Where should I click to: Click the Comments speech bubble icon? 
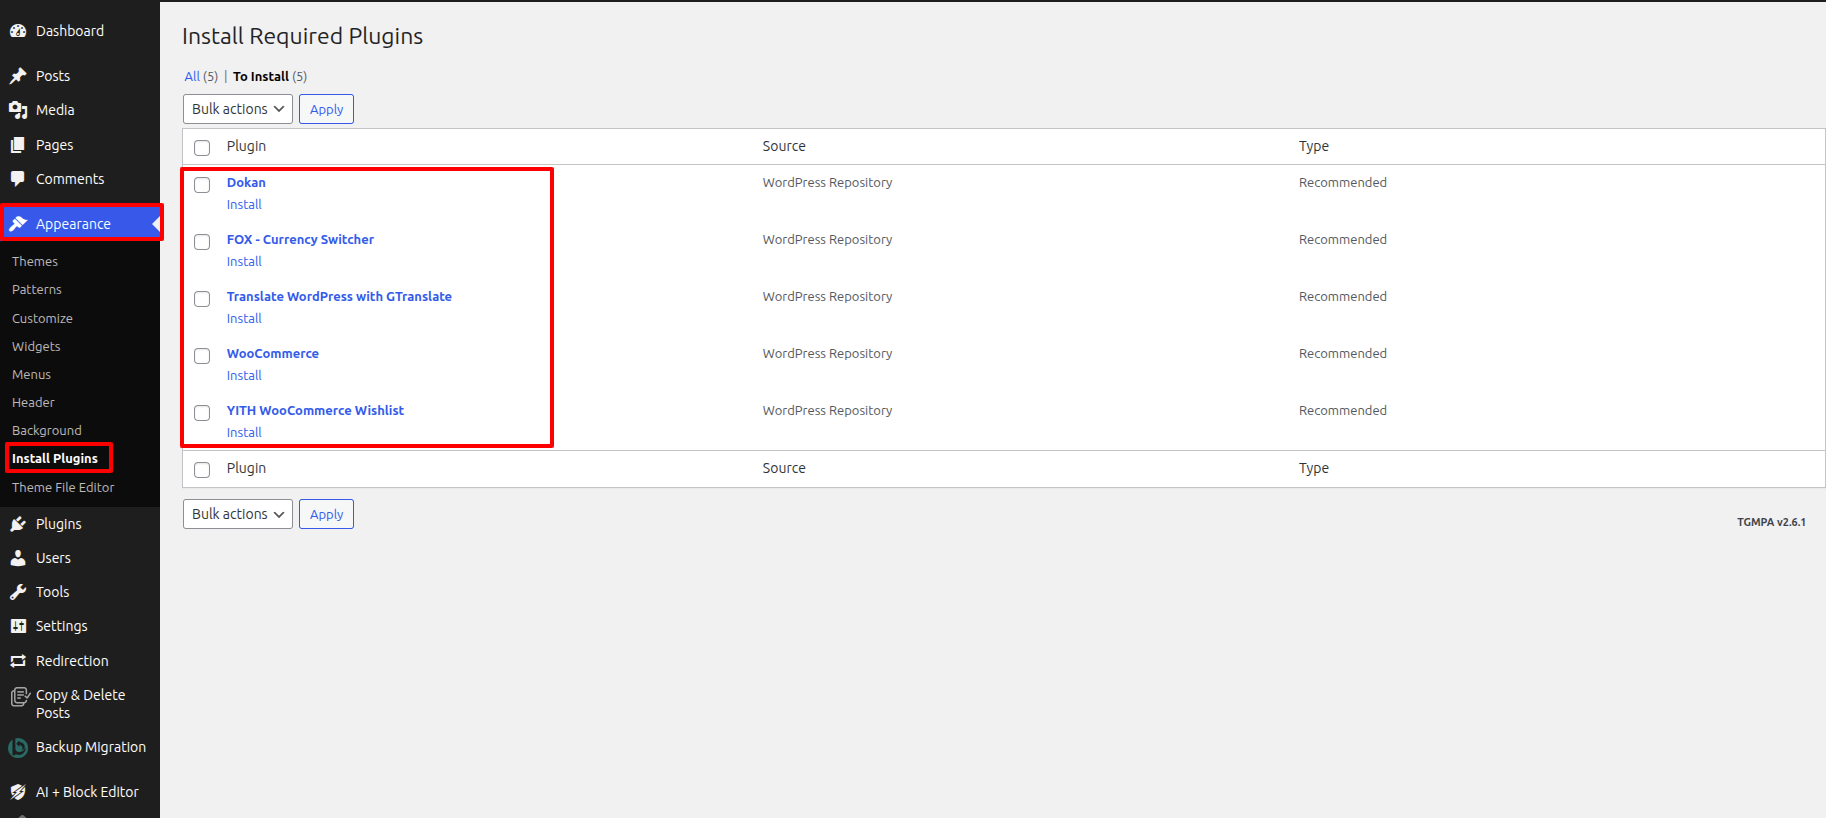[18, 179]
